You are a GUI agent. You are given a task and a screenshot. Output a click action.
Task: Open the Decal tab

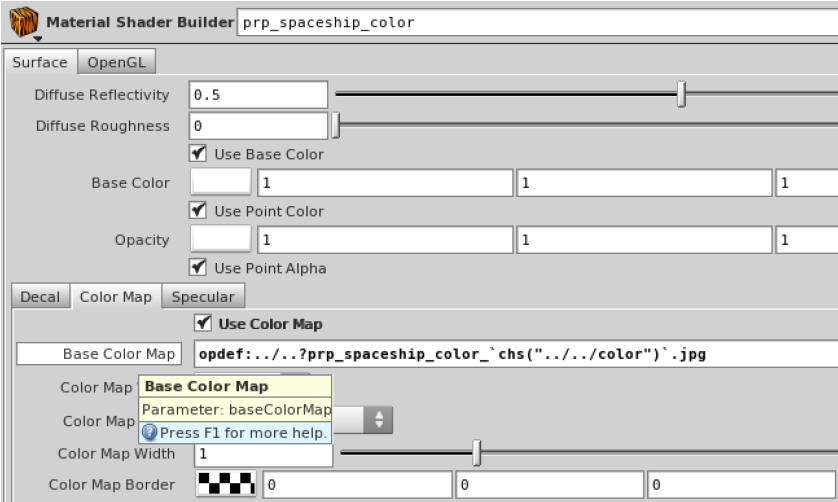(x=40, y=297)
